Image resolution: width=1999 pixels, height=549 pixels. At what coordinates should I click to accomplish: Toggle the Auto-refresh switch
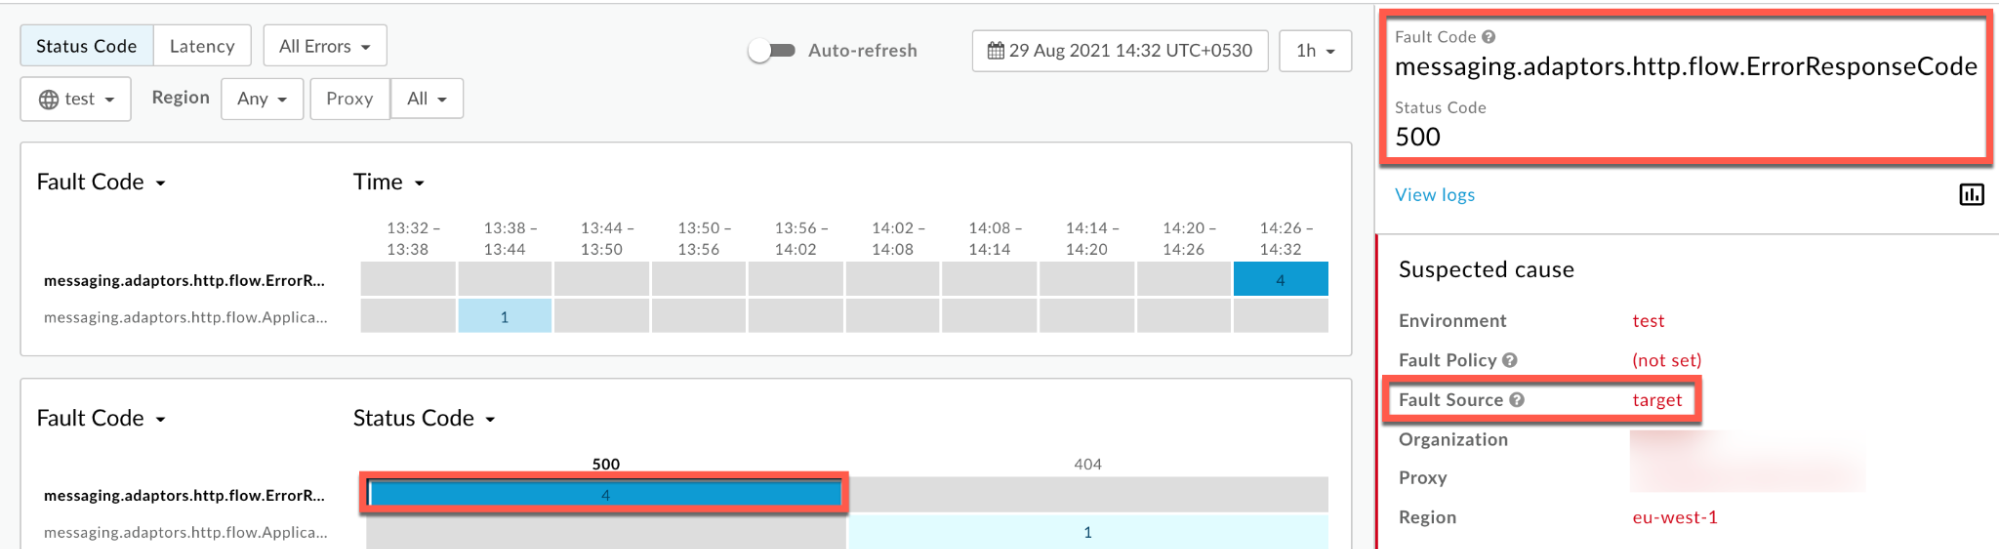pyautogui.click(x=771, y=51)
